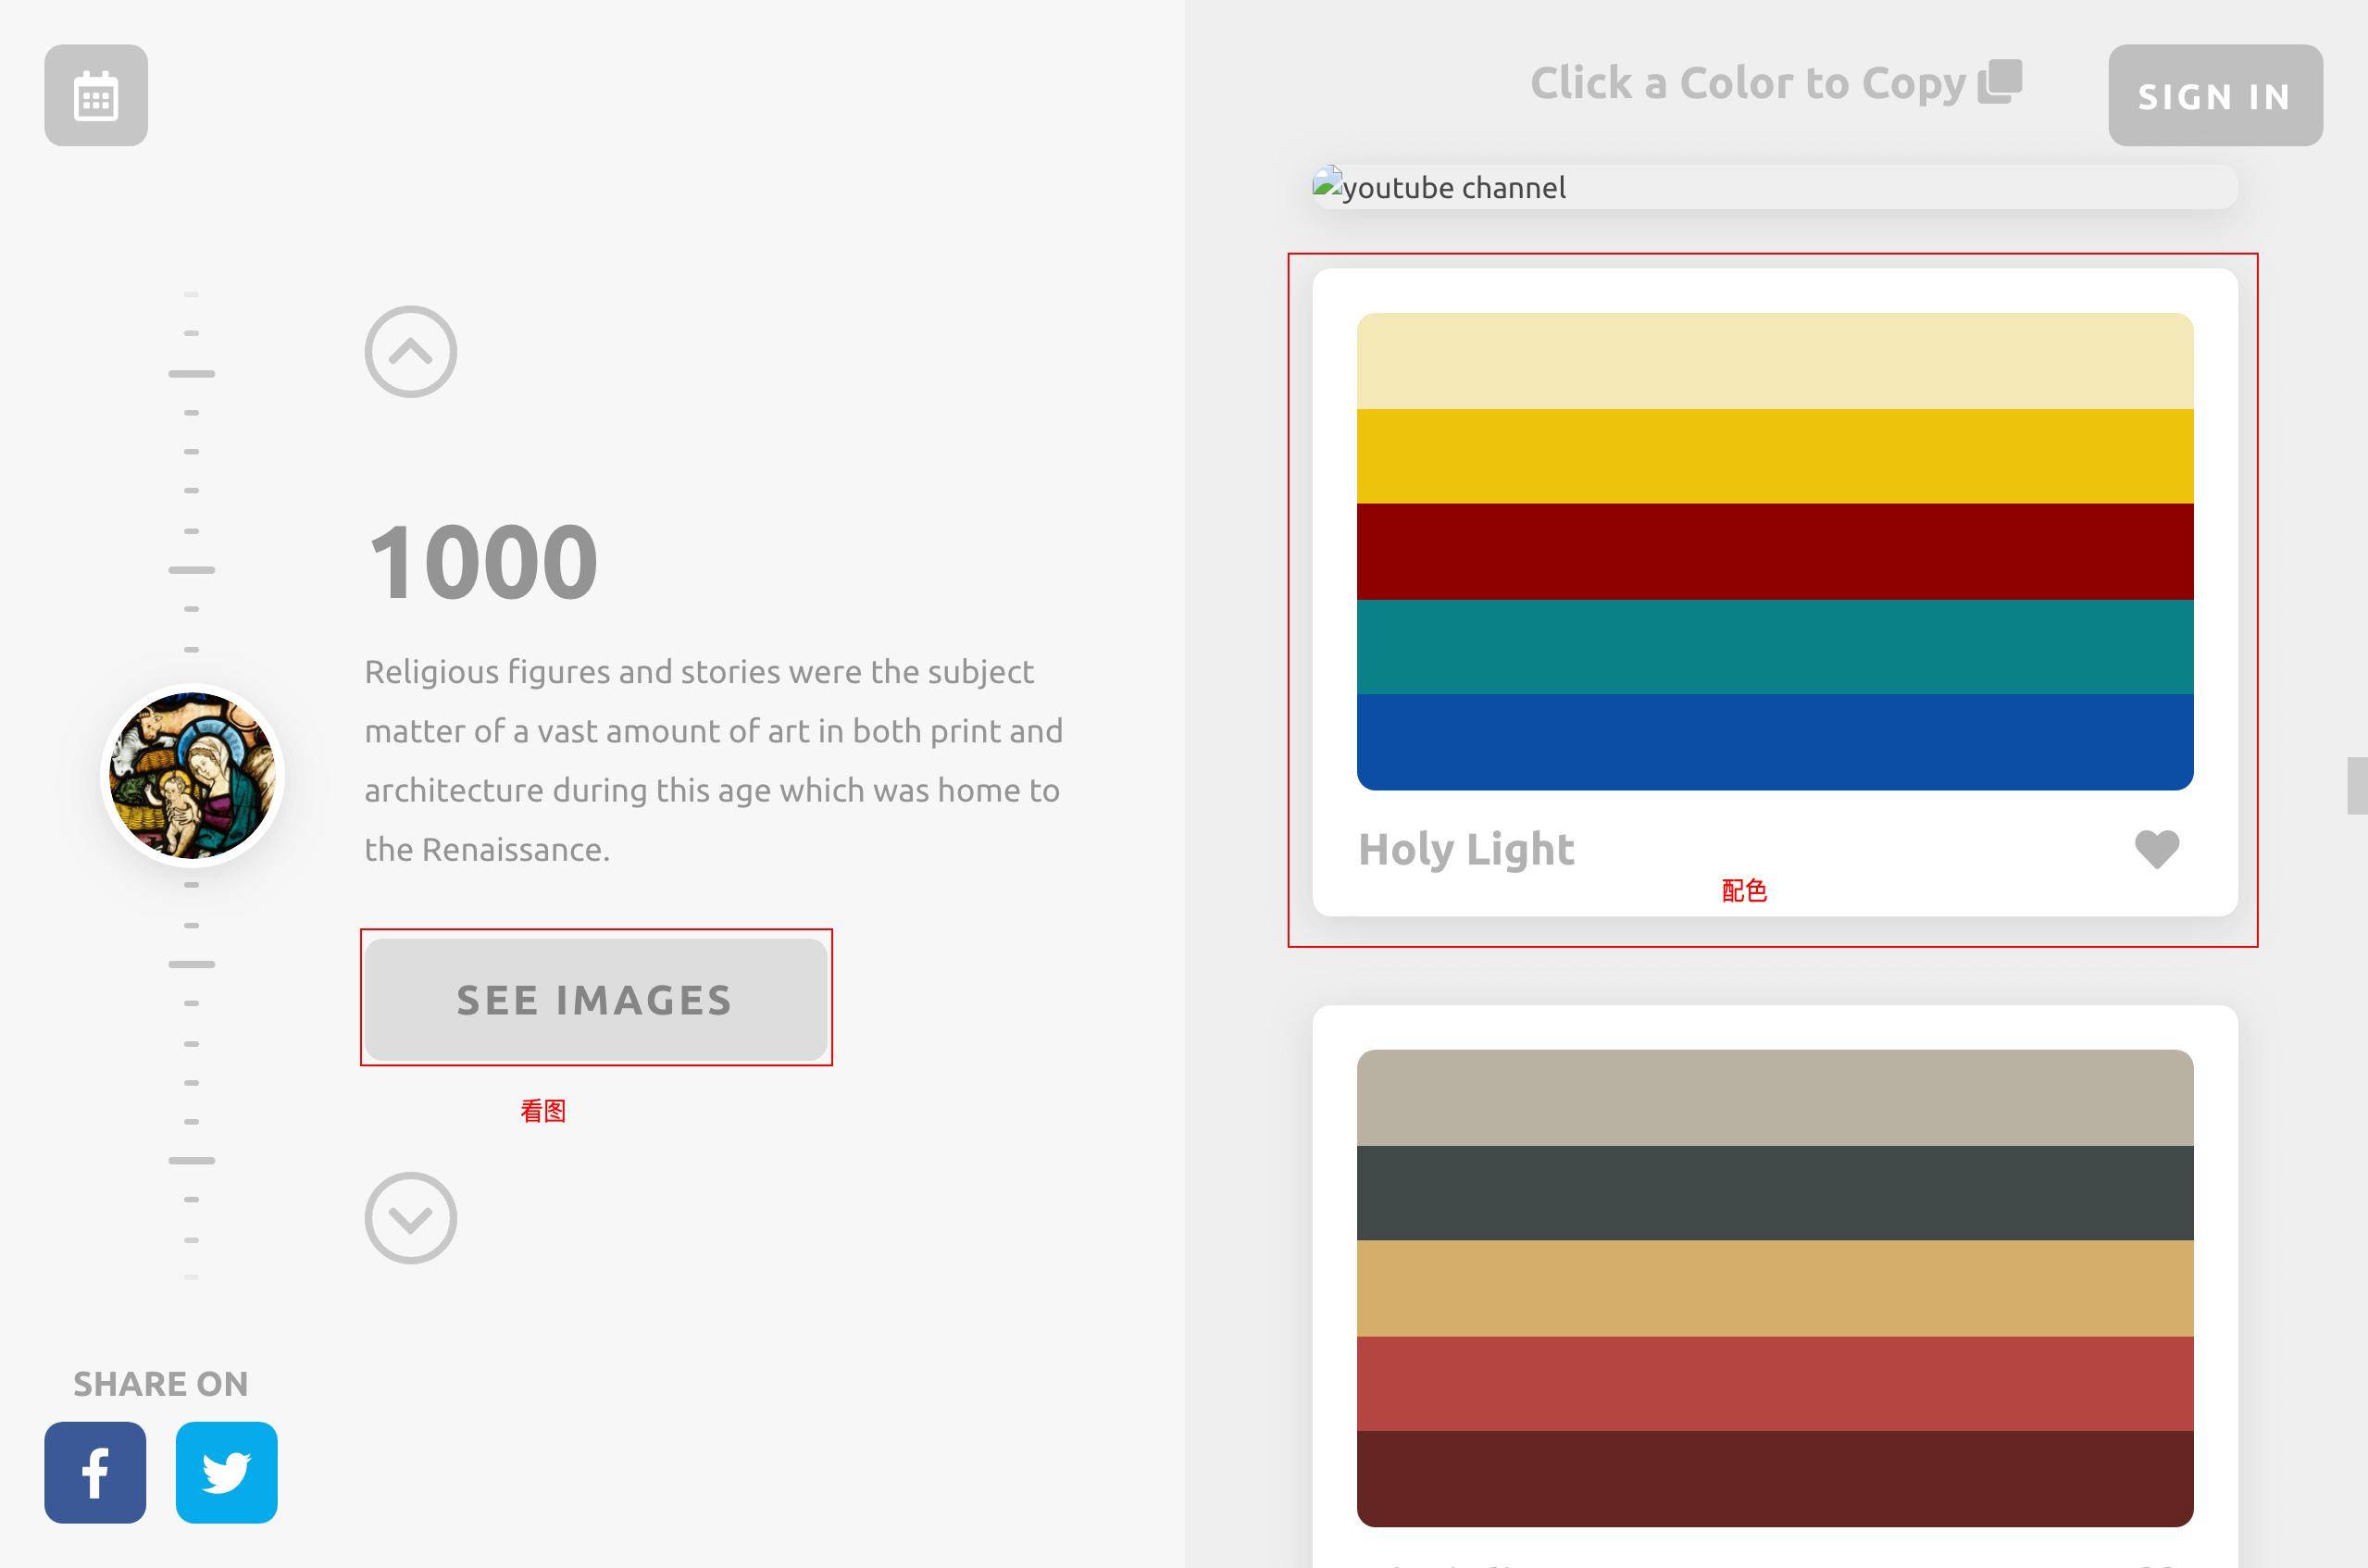Click the down chevron circle arrow

pyautogui.click(x=410, y=1218)
